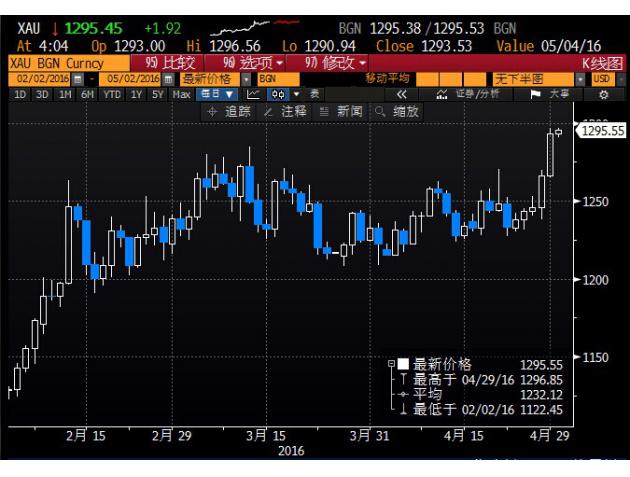Open chart settings gear icon

coord(602,94)
